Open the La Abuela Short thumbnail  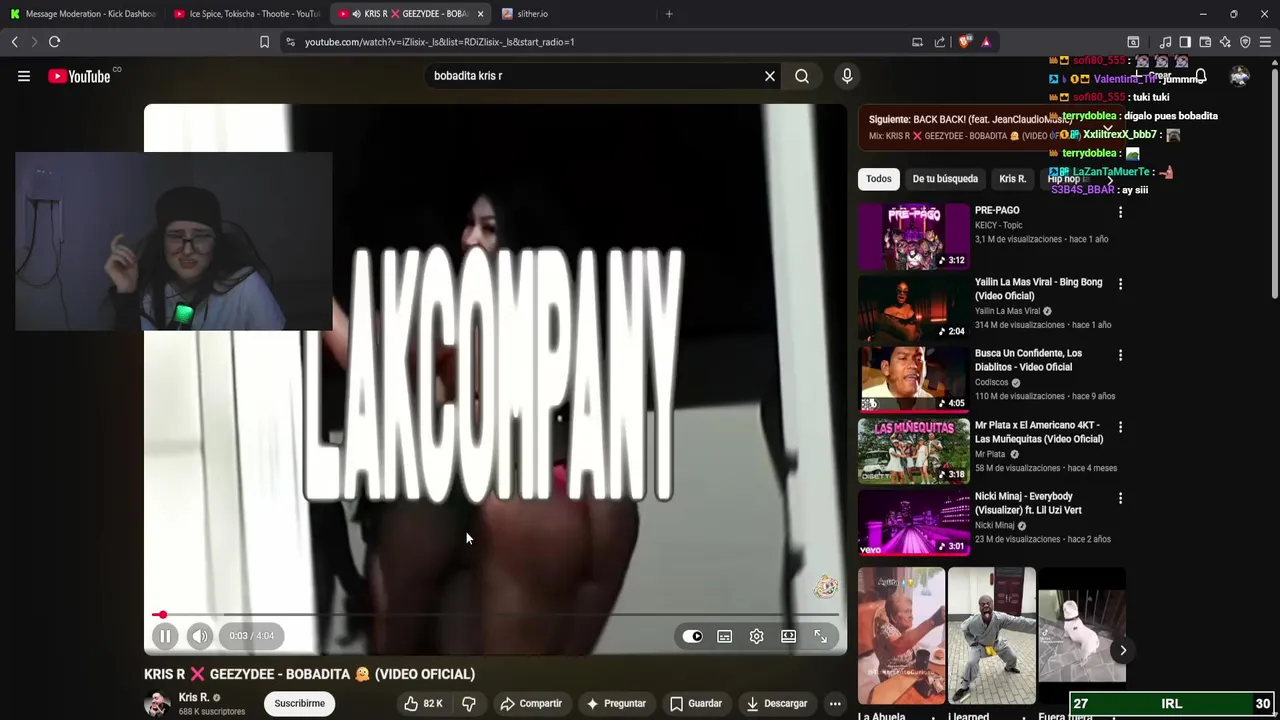[901, 636]
